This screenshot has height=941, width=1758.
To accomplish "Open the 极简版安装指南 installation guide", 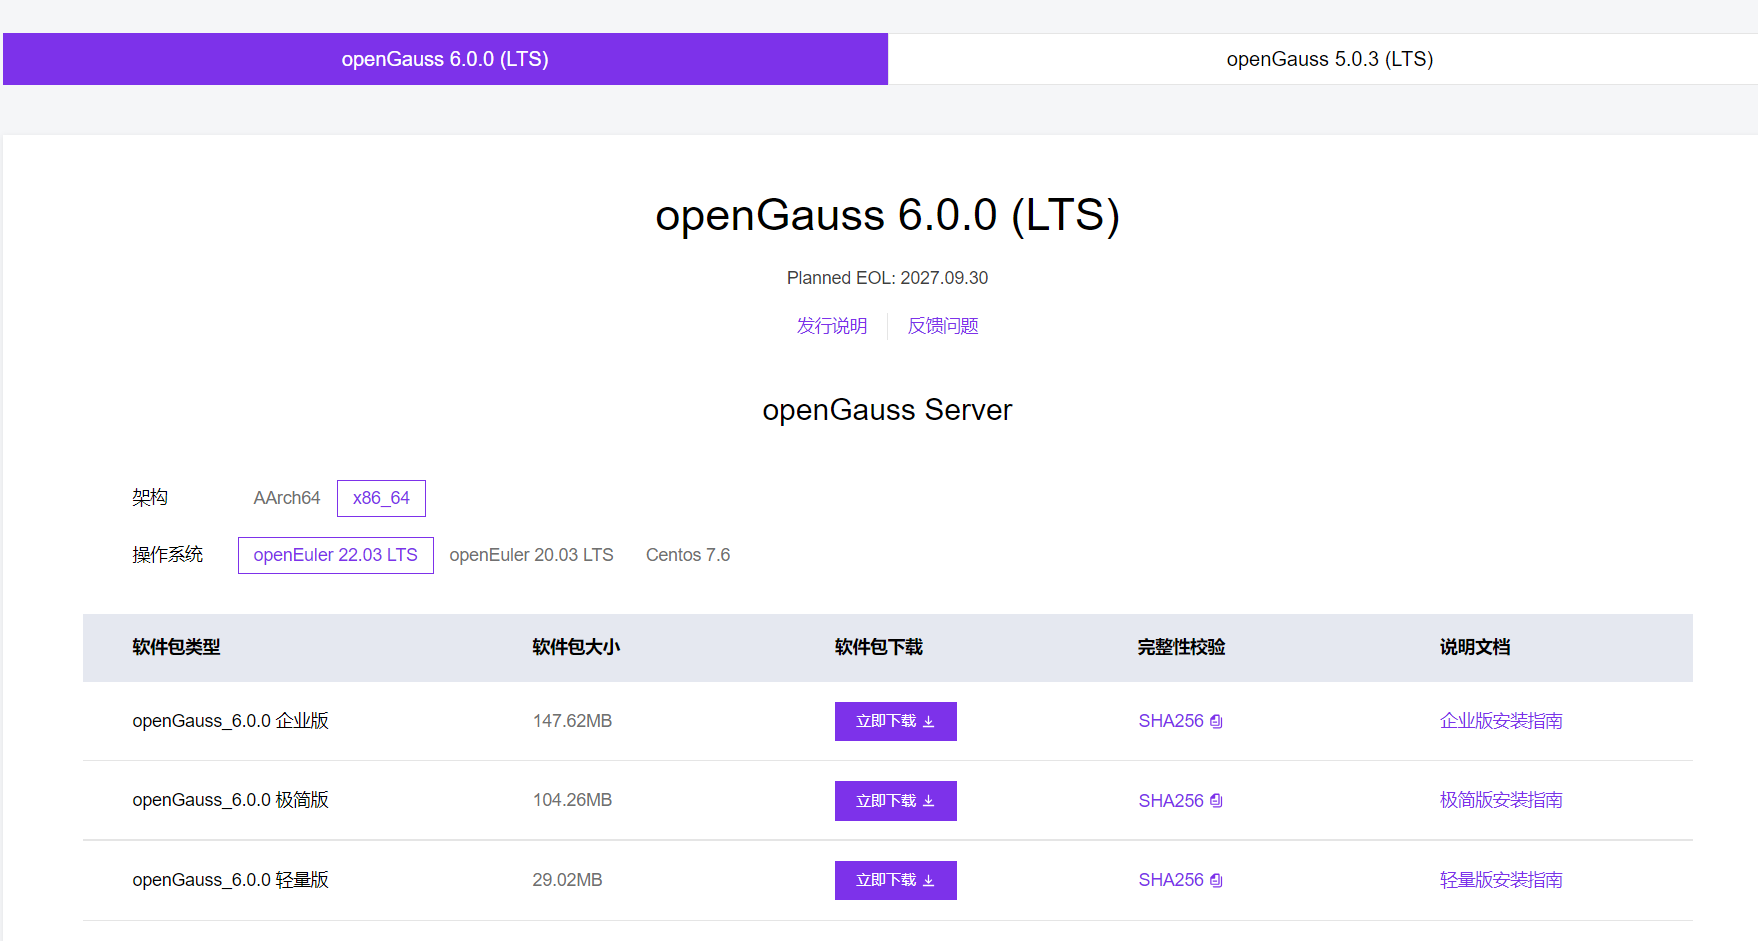I will click(1501, 800).
